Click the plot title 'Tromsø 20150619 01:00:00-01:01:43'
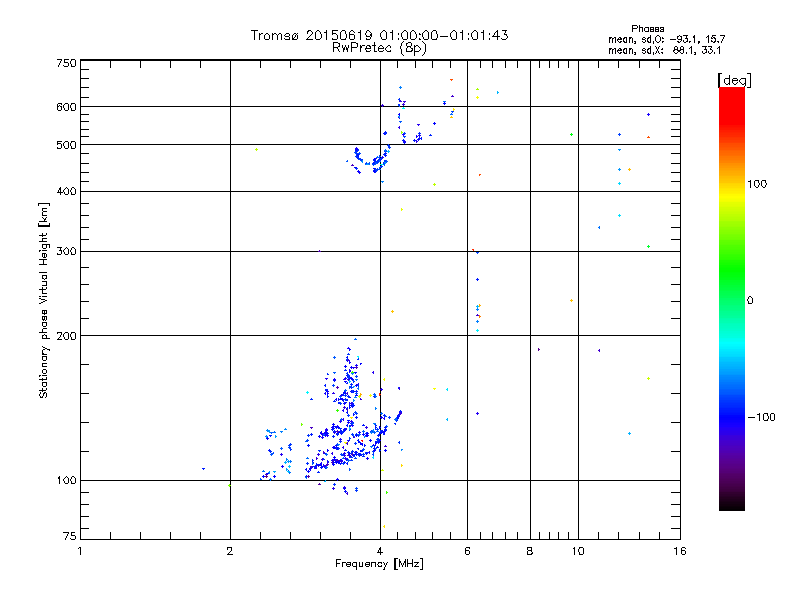 pos(379,35)
